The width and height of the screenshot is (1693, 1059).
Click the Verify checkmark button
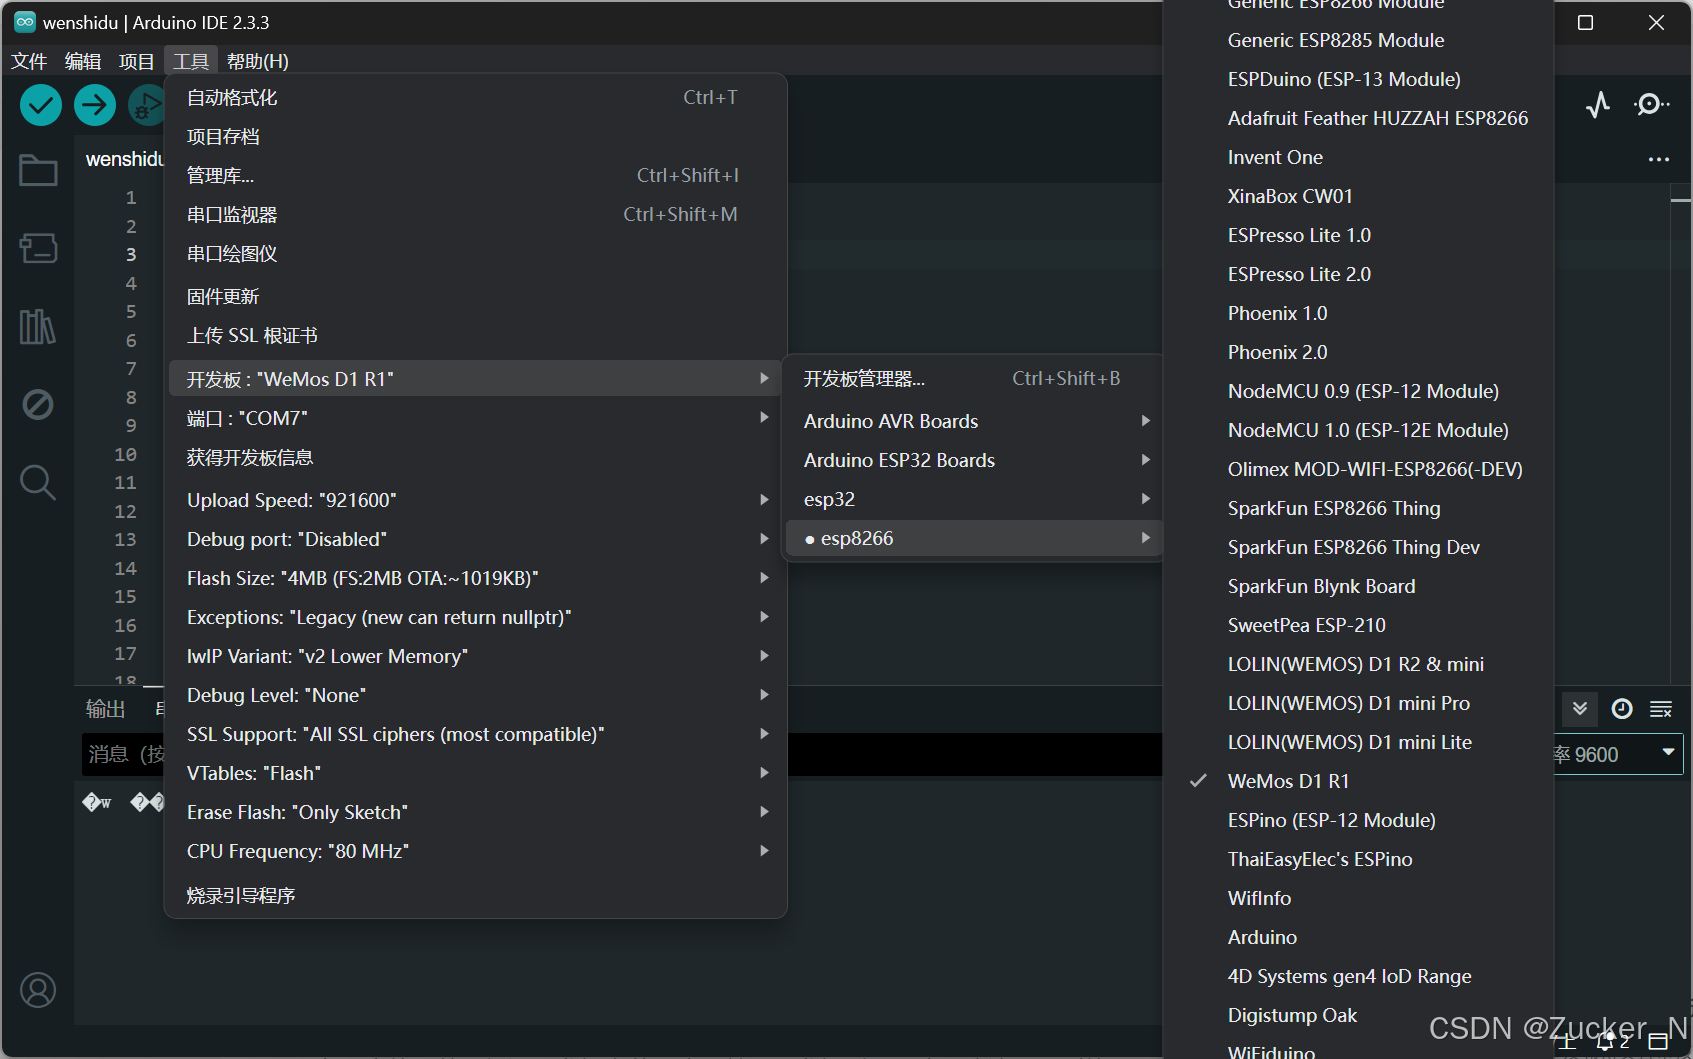(x=41, y=105)
